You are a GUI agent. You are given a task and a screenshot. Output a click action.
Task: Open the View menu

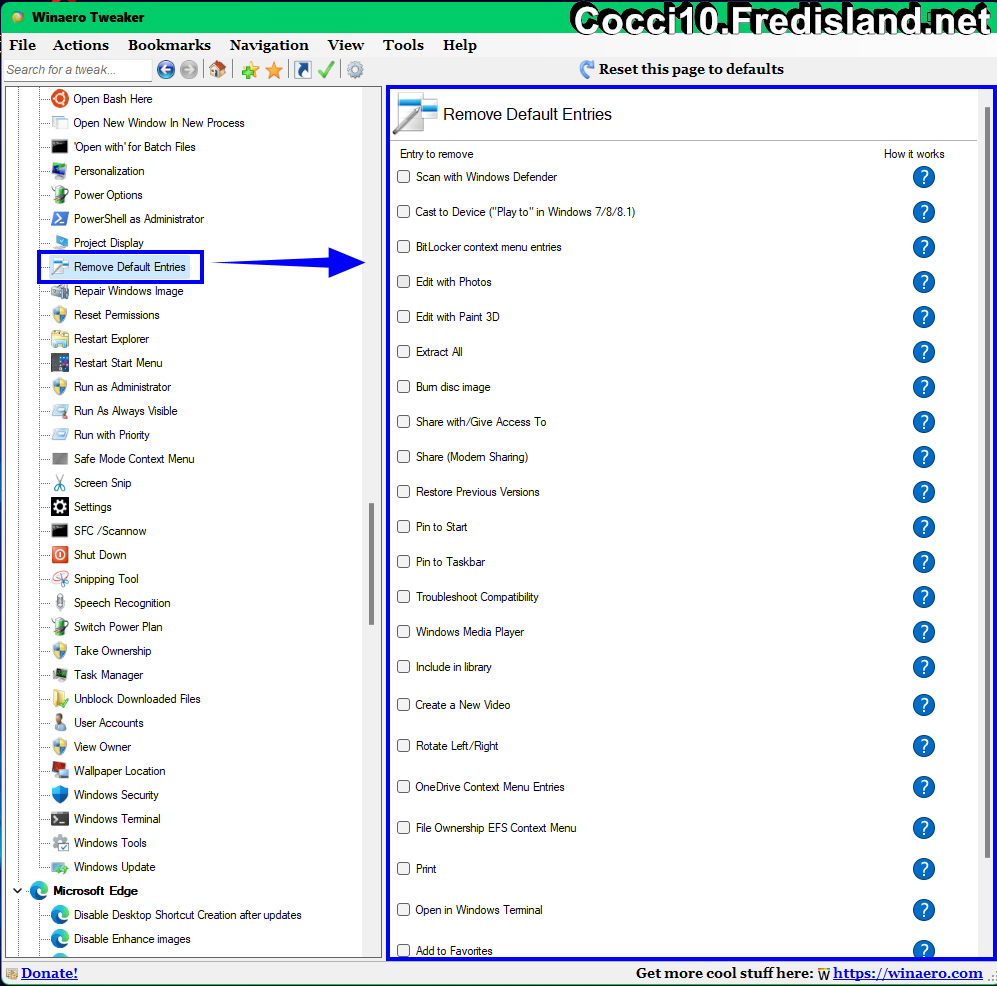346,45
